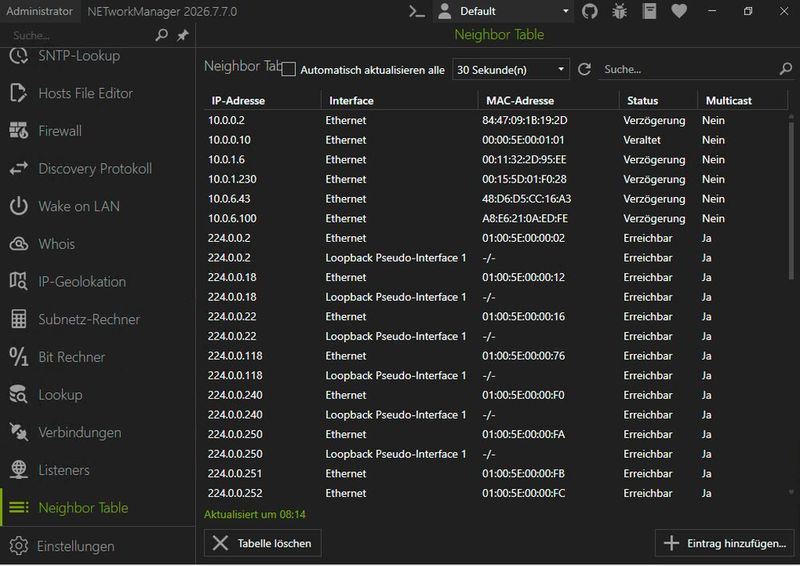Screen dimensions: 800x566
Task: Sort by the MAC-Adresse column header
Action: click(x=519, y=101)
